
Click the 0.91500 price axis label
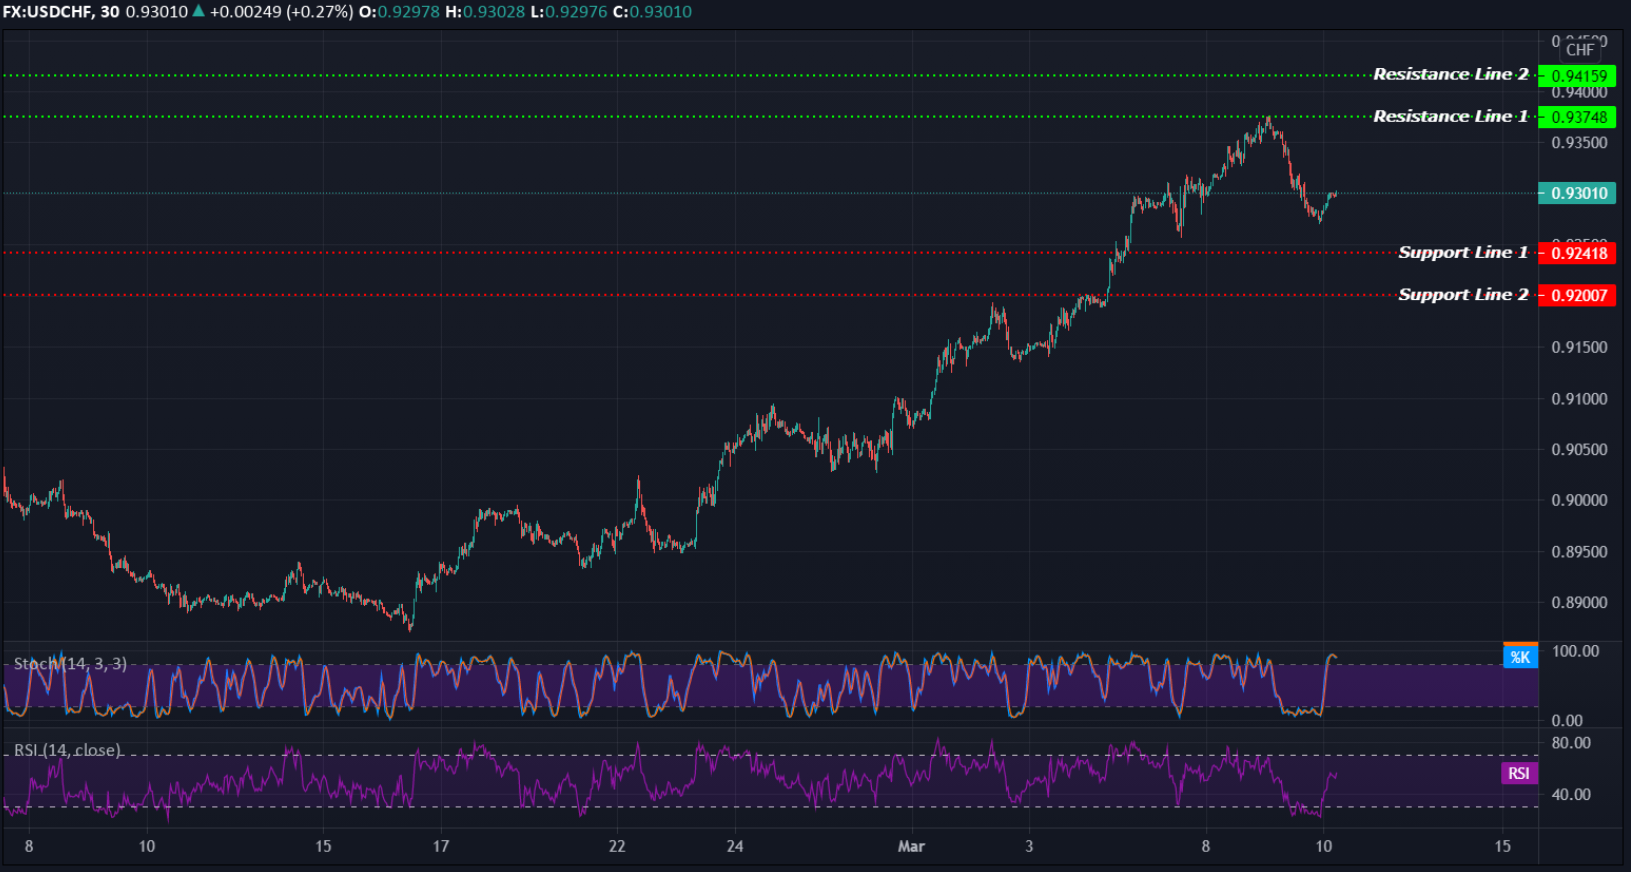[x=1579, y=347]
